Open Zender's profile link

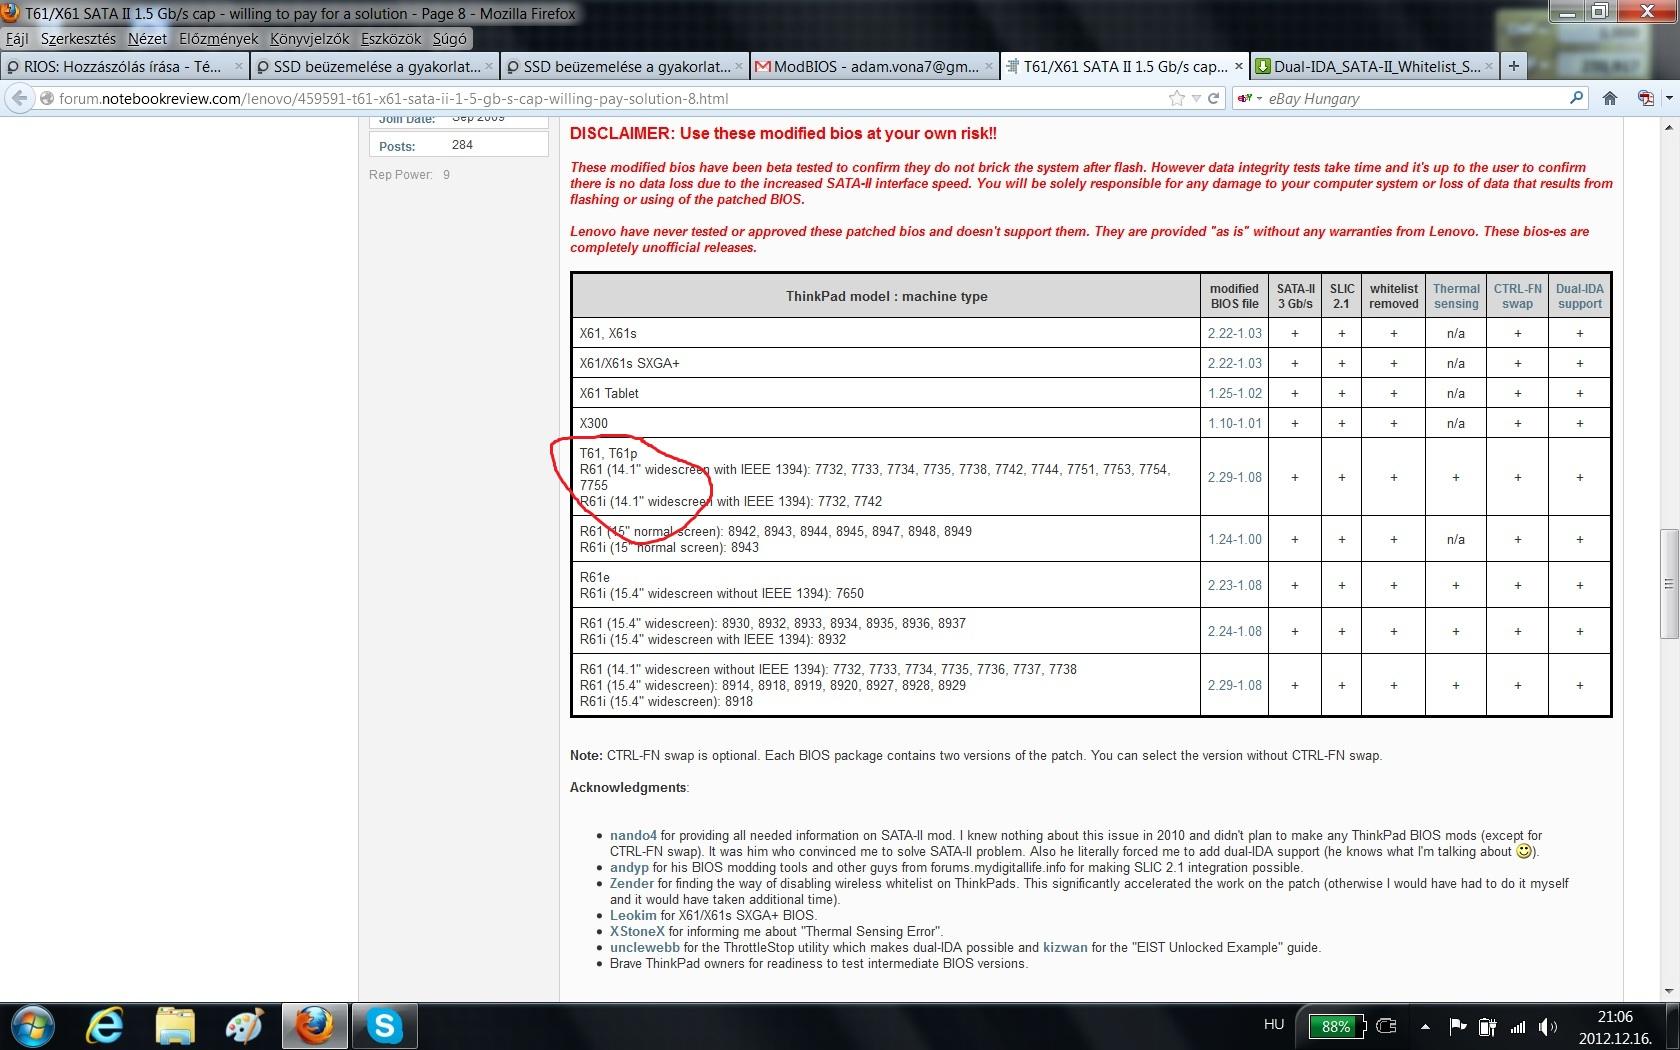[632, 883]
